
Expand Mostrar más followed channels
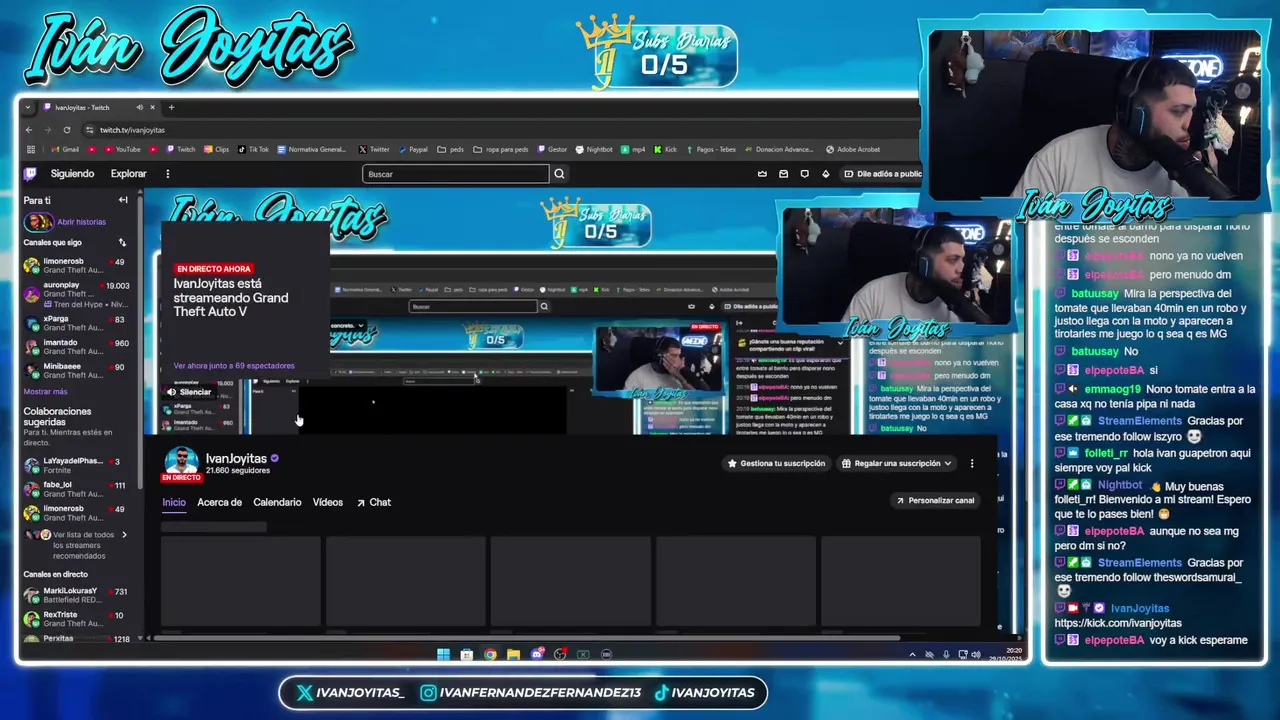[x=46, y=392]
